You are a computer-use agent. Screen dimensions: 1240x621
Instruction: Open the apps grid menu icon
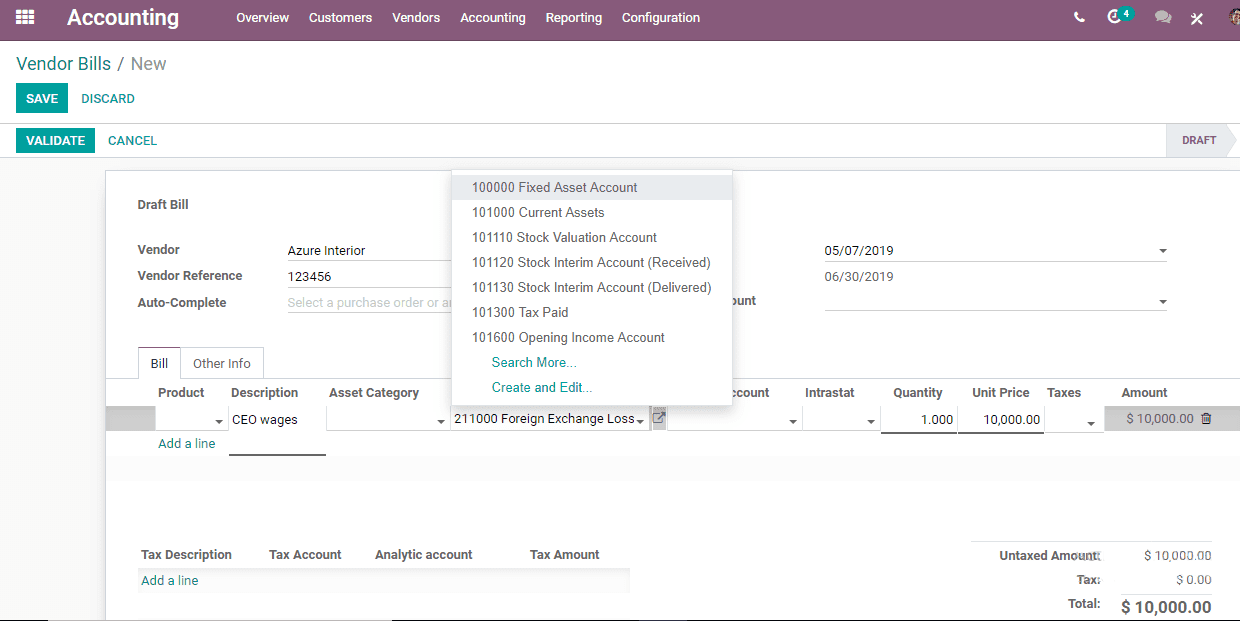[25, 17]
